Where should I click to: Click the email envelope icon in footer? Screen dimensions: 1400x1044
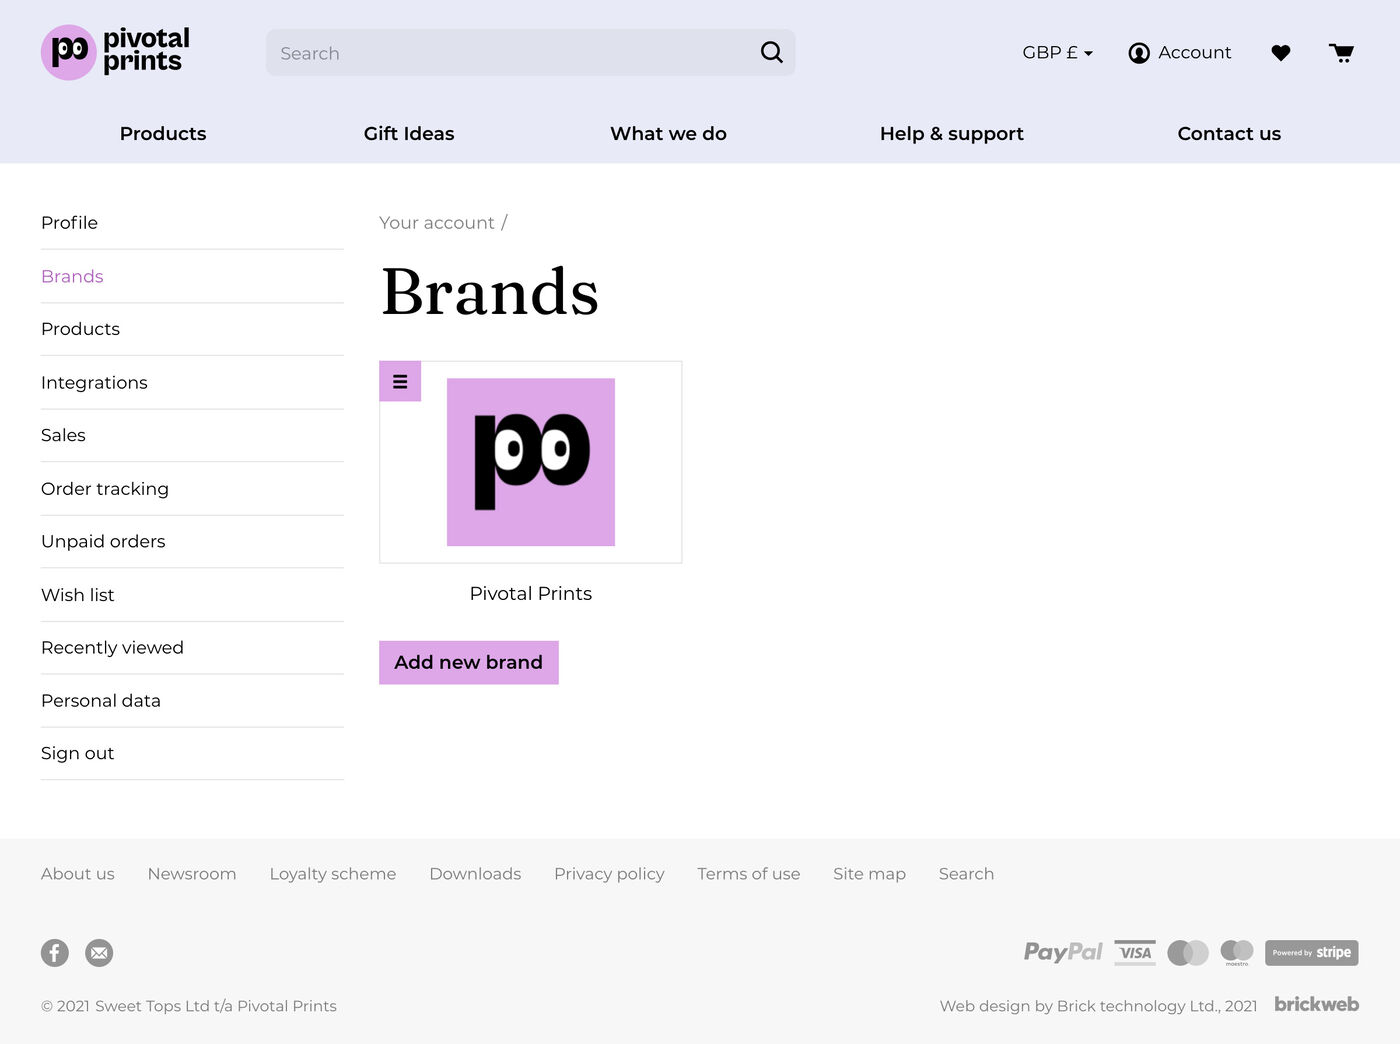[x=99, y=953]
